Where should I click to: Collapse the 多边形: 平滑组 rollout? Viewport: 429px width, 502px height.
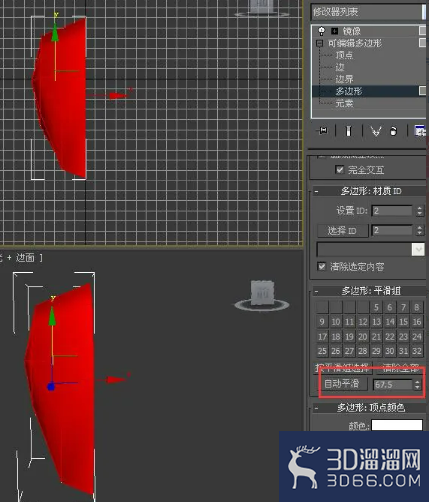pos(316,291)
